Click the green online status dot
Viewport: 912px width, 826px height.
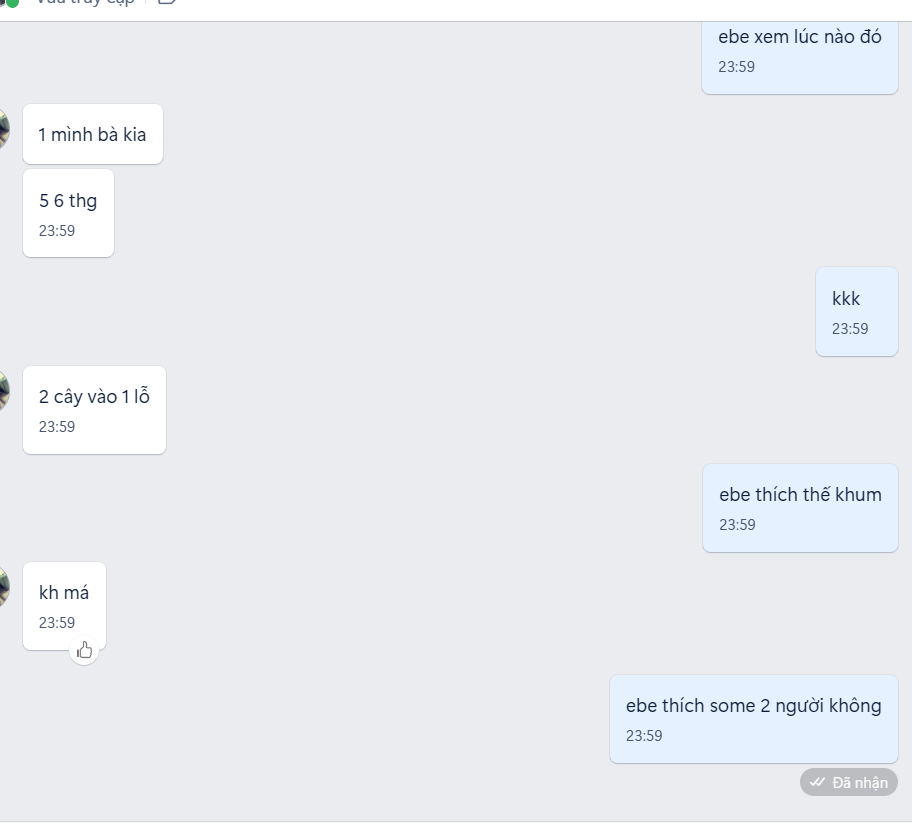pyautogui.click(x=12, y=3)
